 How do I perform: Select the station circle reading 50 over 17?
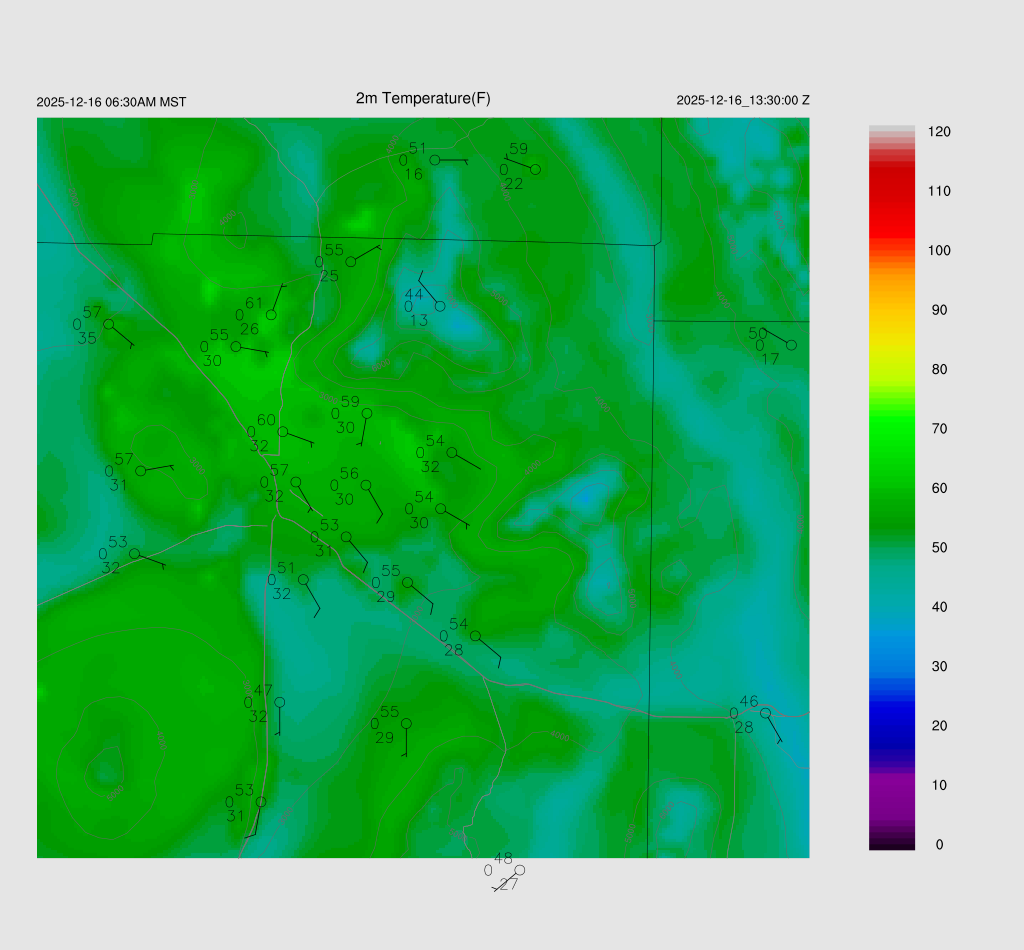point(791,345)
